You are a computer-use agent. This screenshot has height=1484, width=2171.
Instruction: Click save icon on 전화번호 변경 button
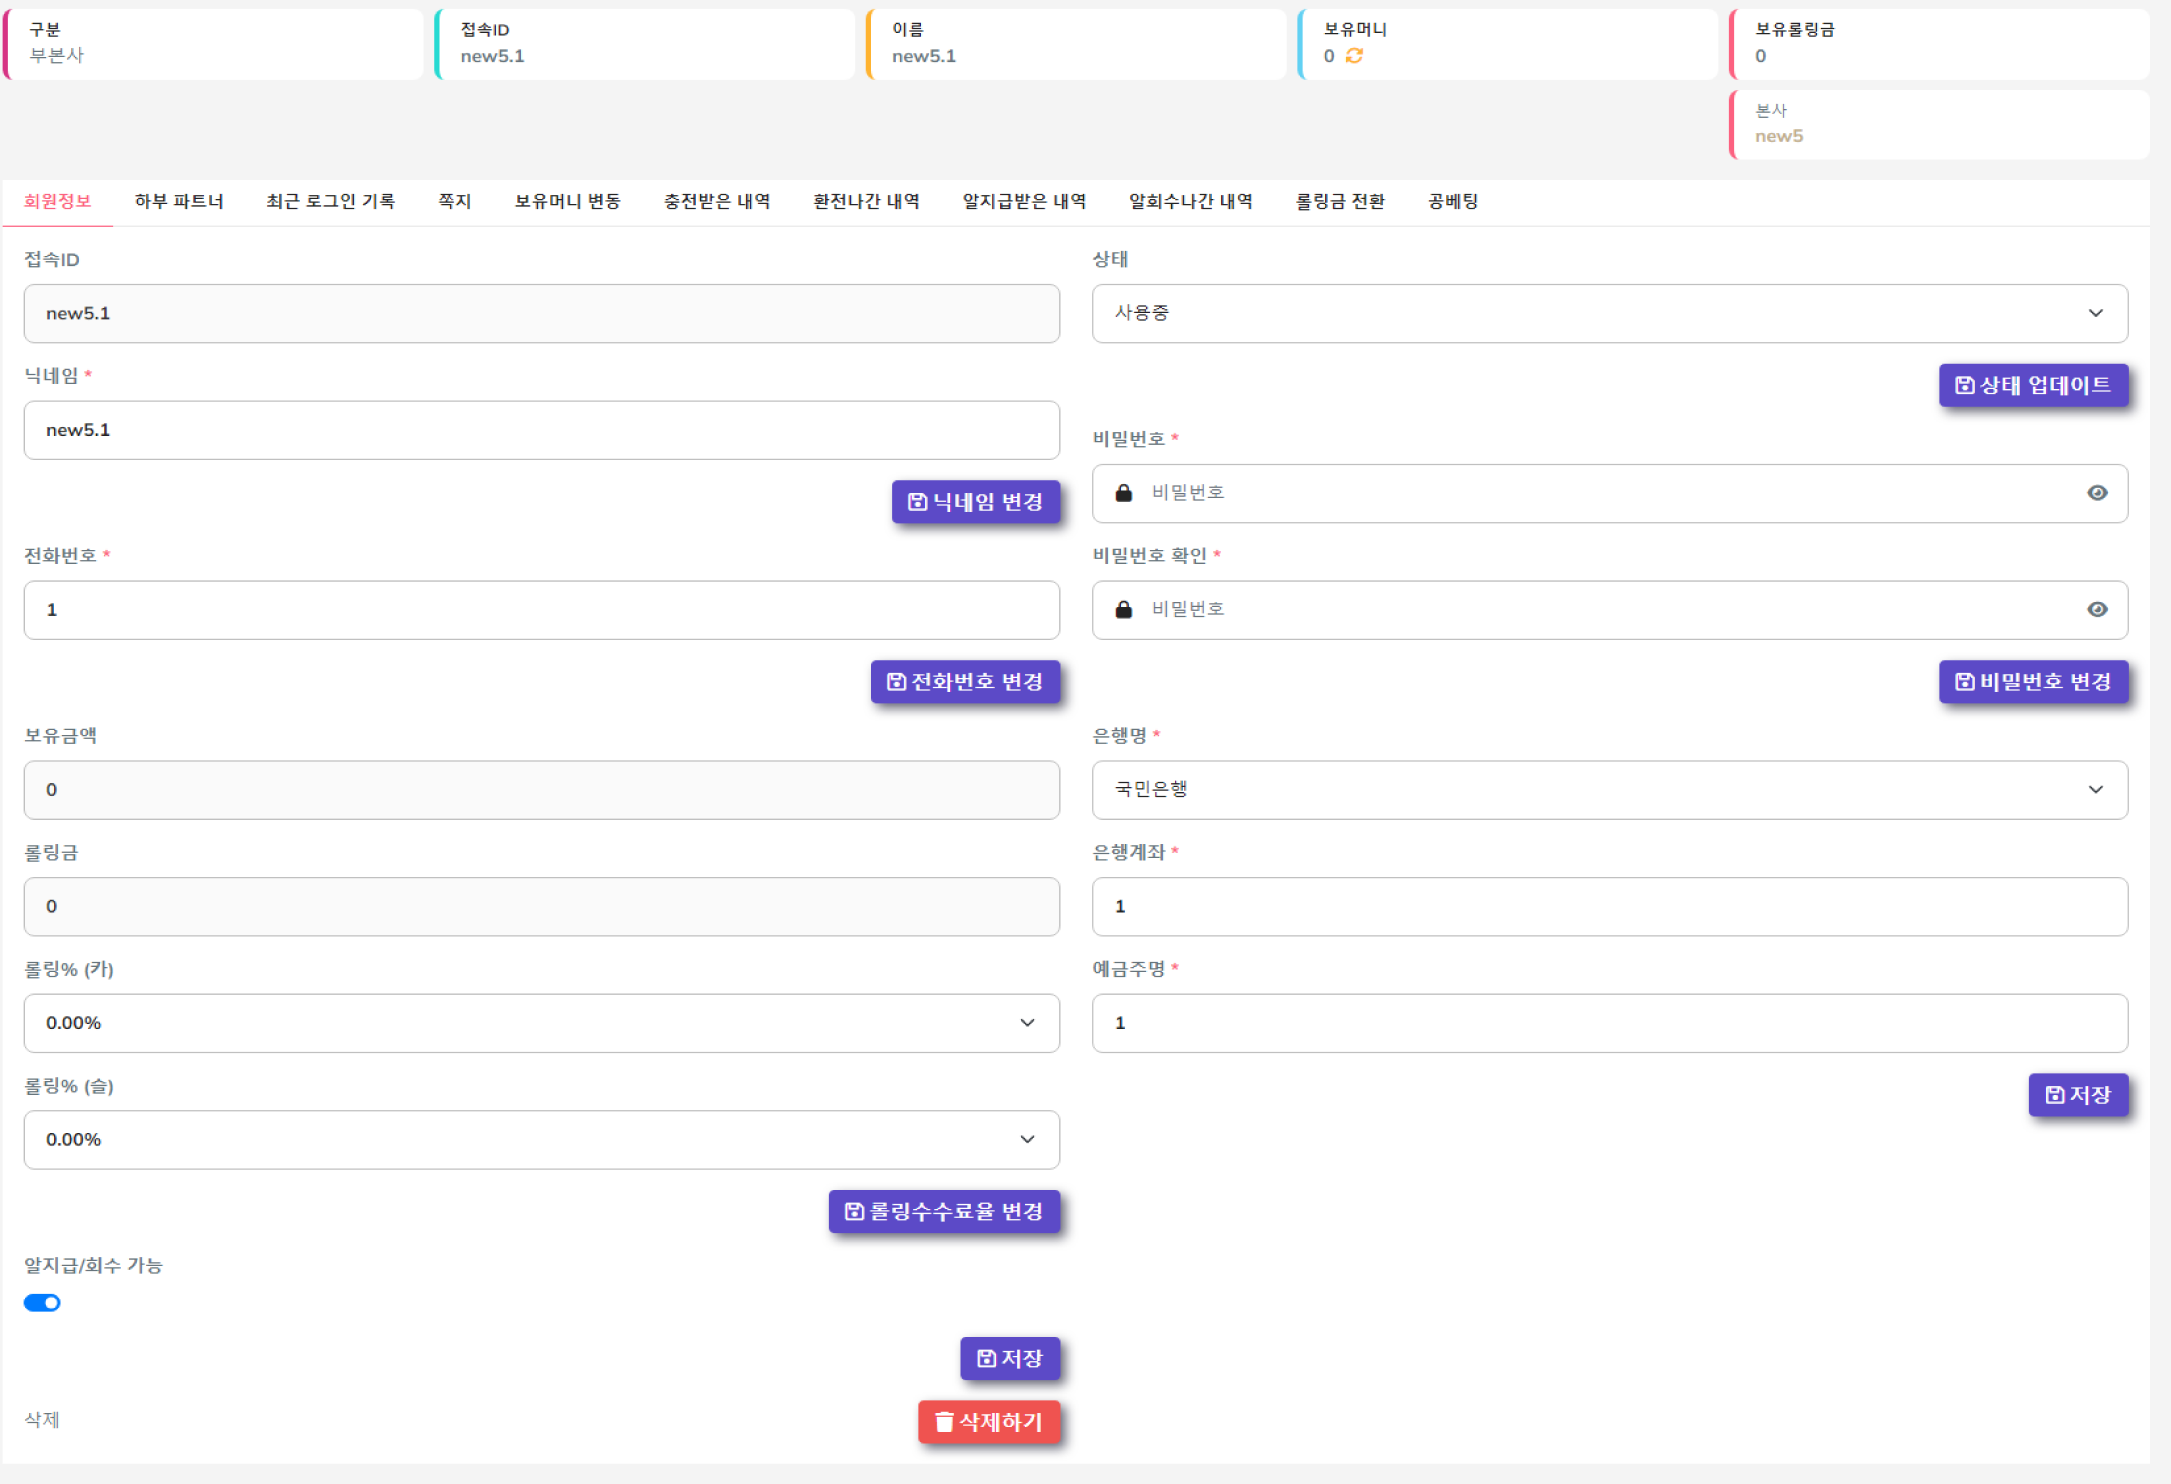pyautogui.click(x=896, y=682)
